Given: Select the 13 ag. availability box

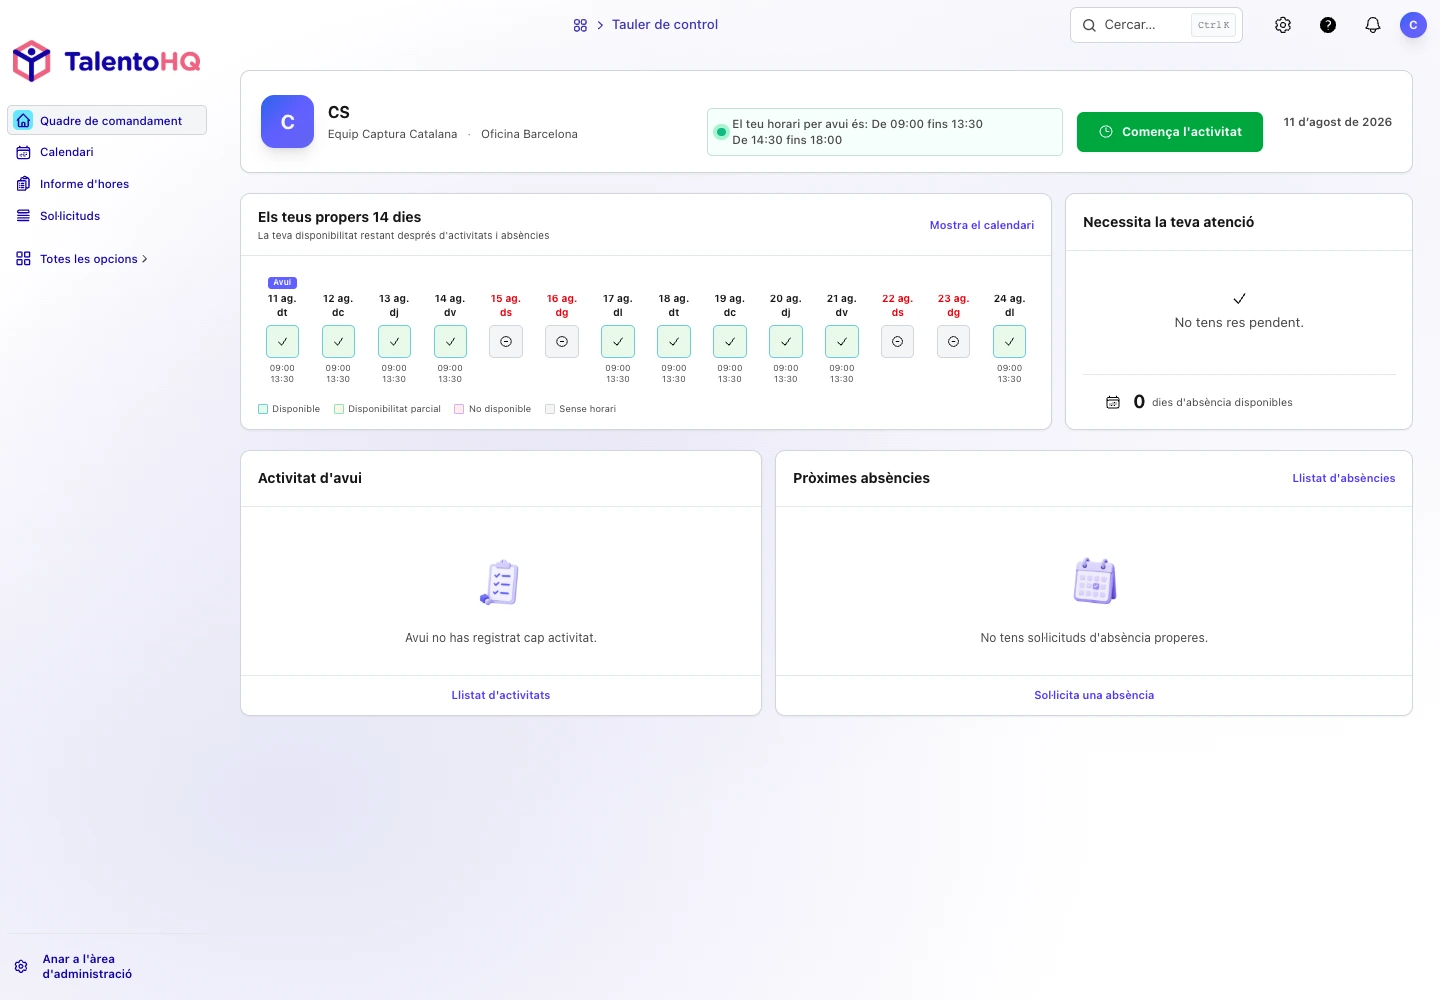Looking at the screenshot, I should coord(394,341).
